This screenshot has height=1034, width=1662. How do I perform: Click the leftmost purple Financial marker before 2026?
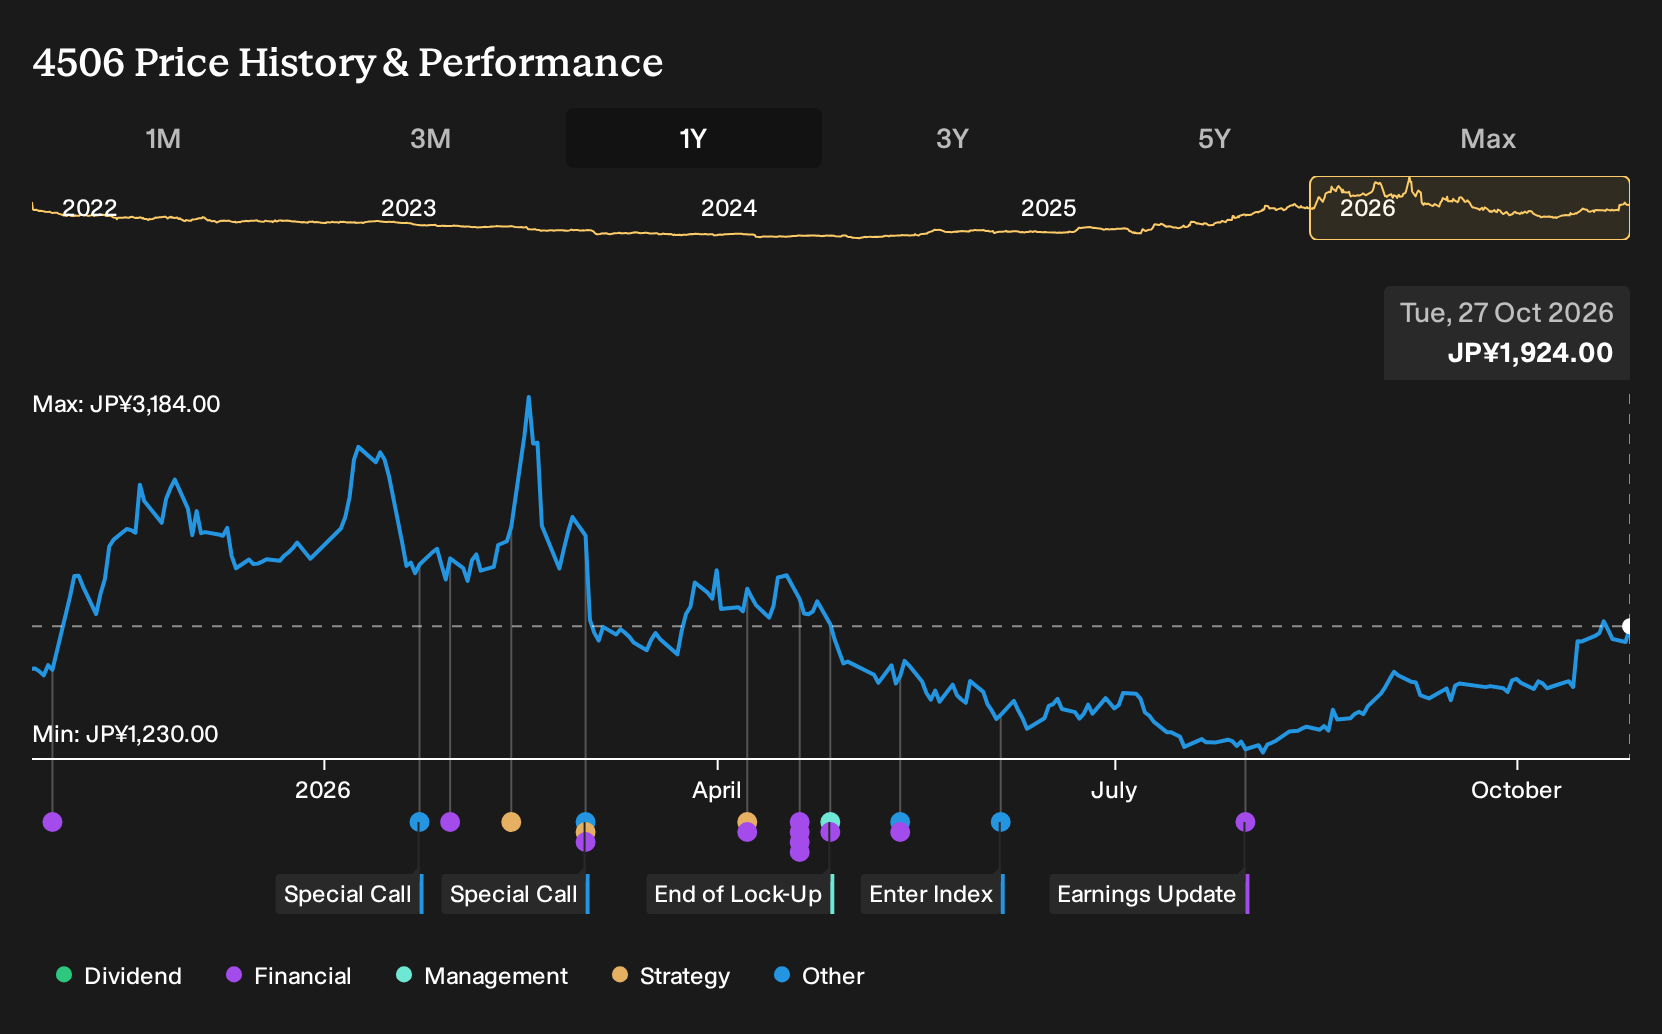[x=52, y=822]
